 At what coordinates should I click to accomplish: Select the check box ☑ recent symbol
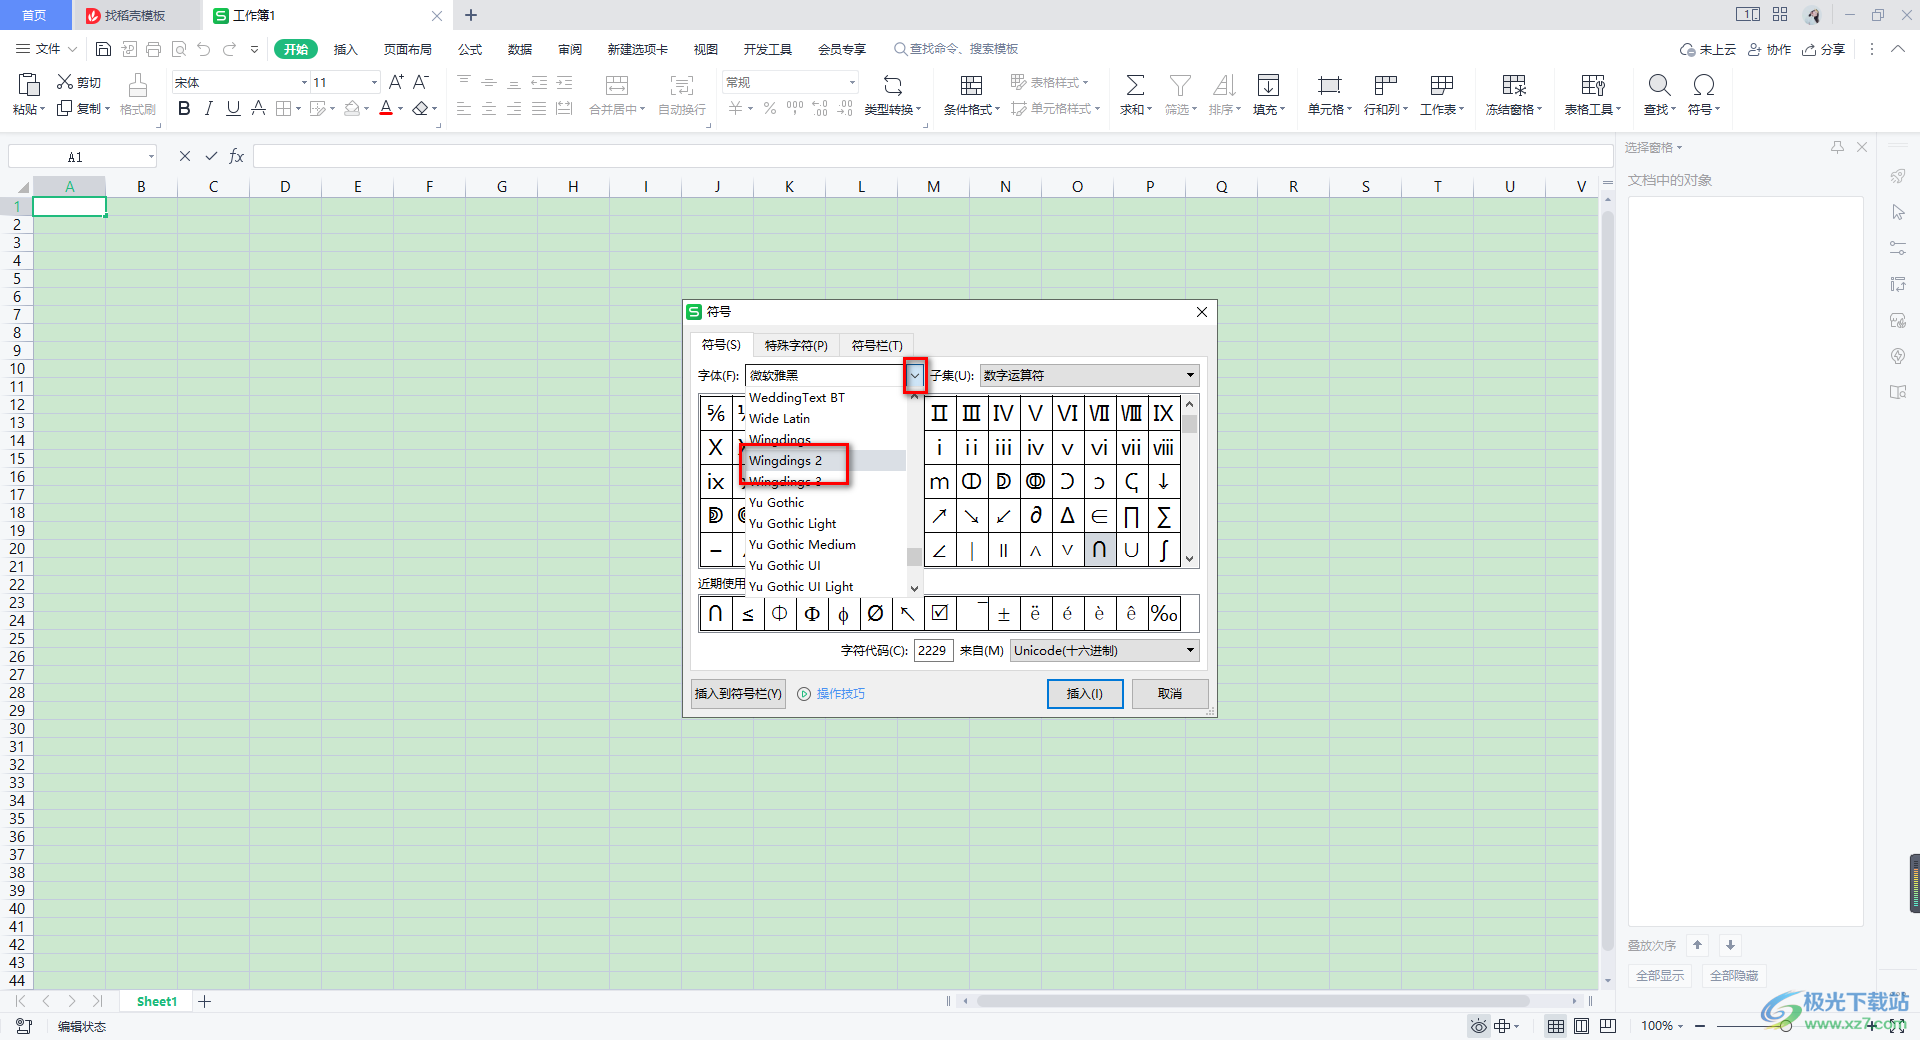[x=940, y=614]
